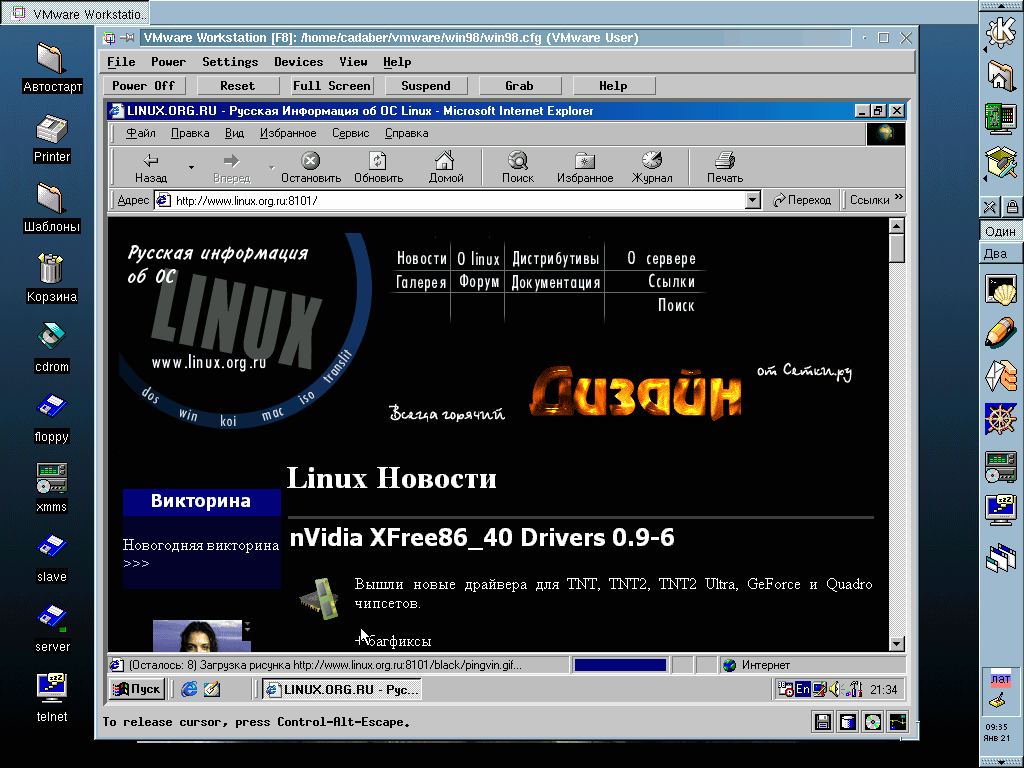Click the page vertical scrollbar down arrow
The height and width of the screenshot is (768, 1024).
[x=896, y=644]
